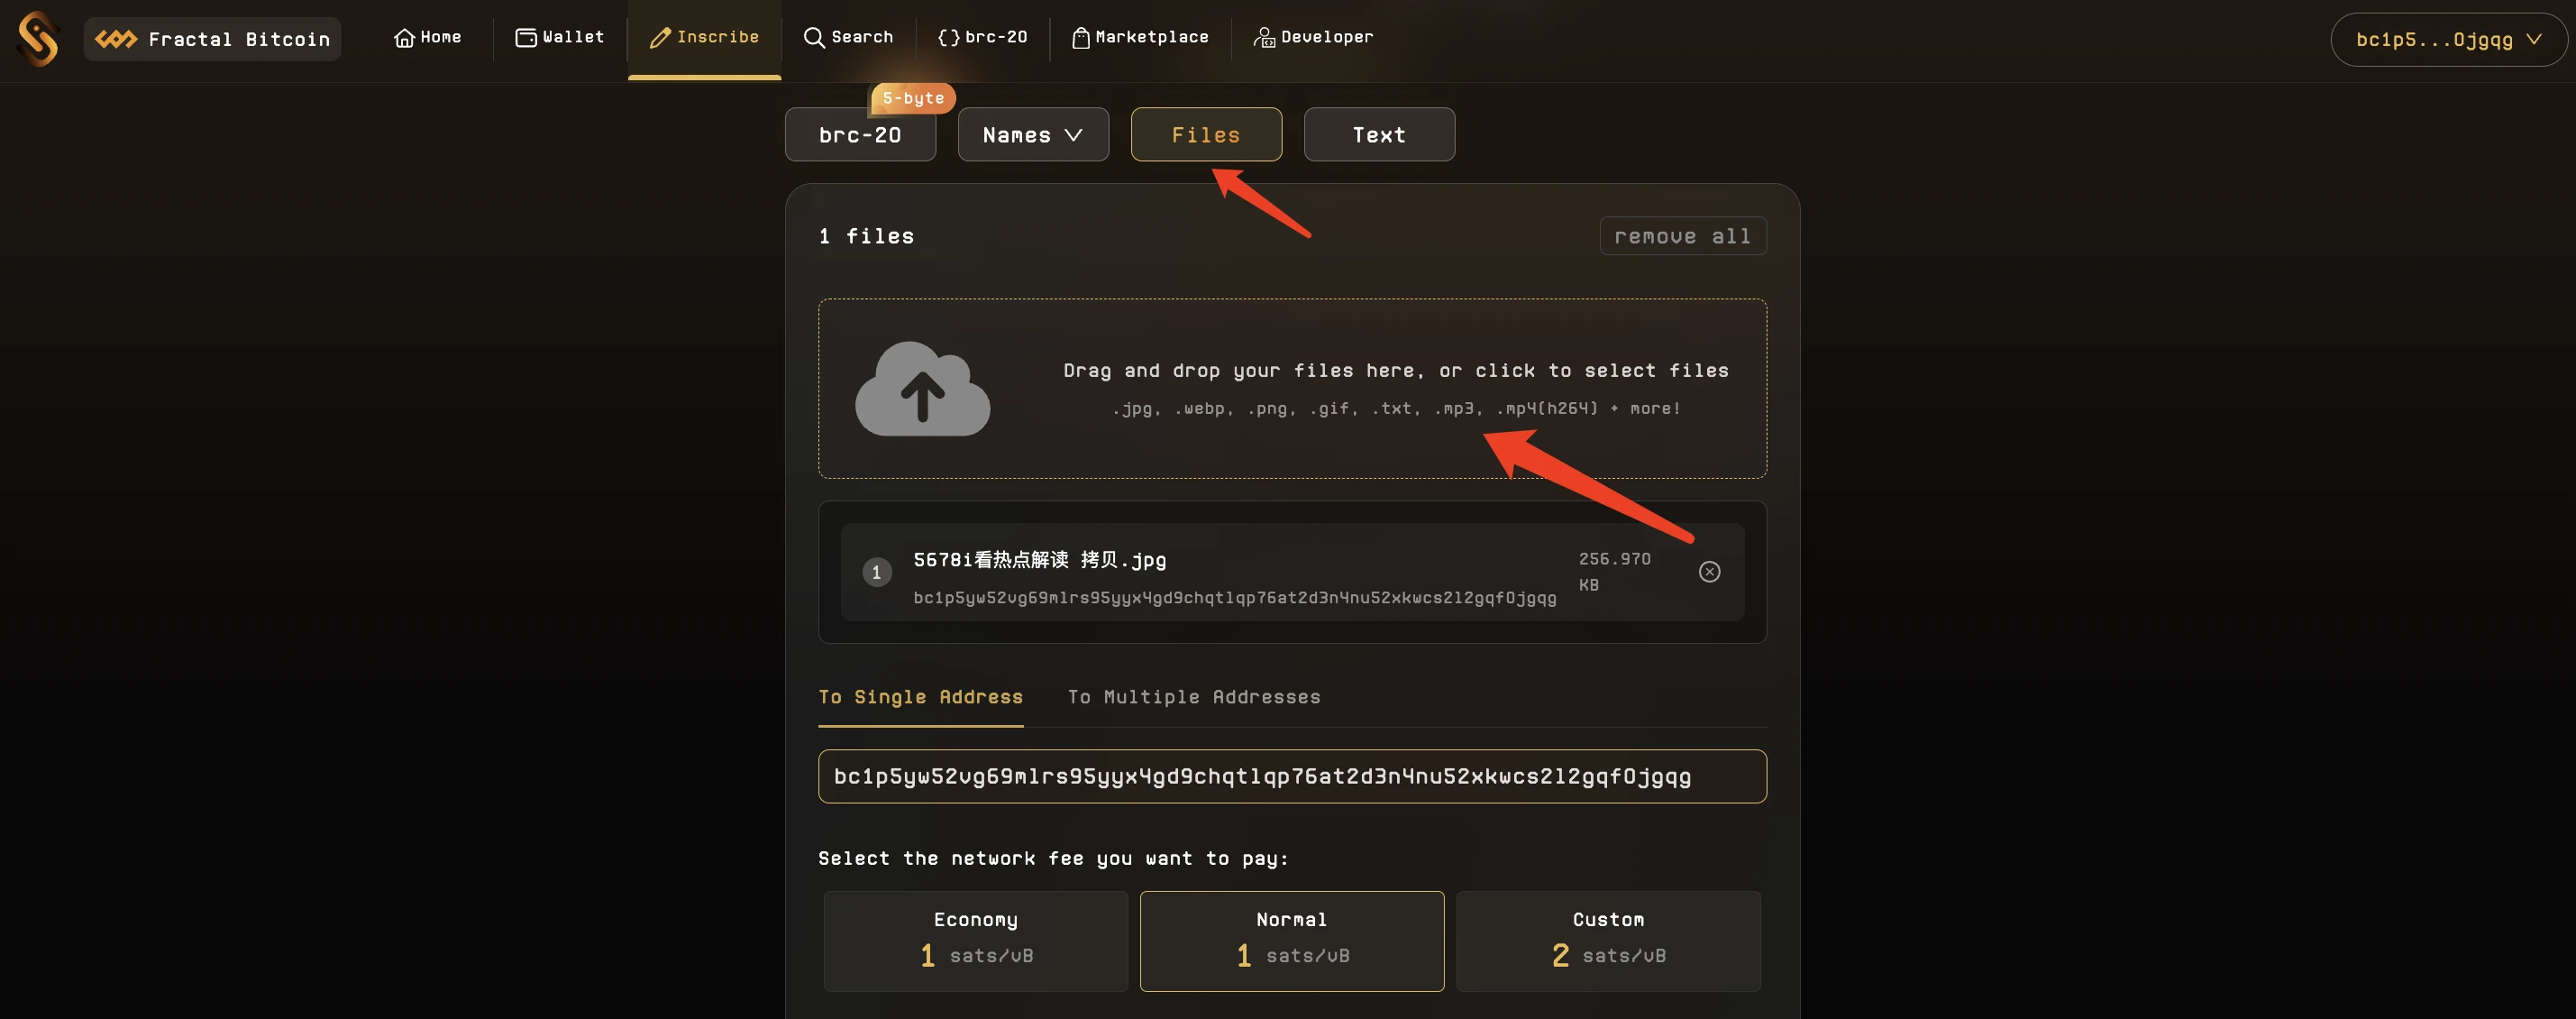Remove the uploaded 56781 jpg file
Screen dimensions: 2576x1019
[1709, 572]
